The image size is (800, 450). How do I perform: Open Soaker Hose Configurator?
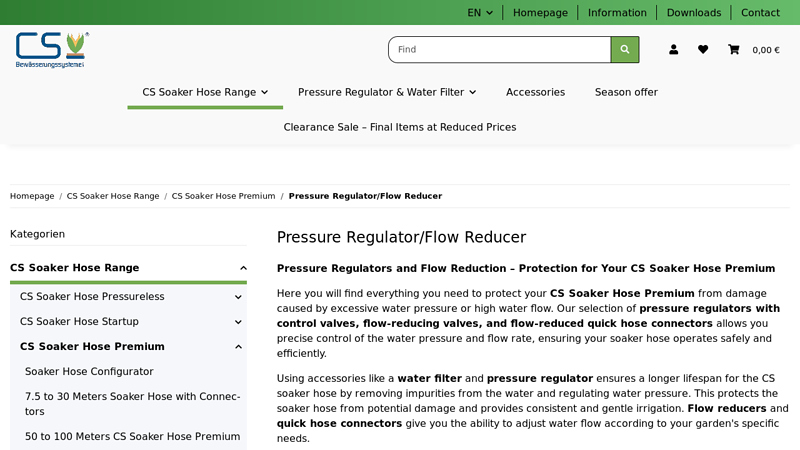[x=89, y=371]
